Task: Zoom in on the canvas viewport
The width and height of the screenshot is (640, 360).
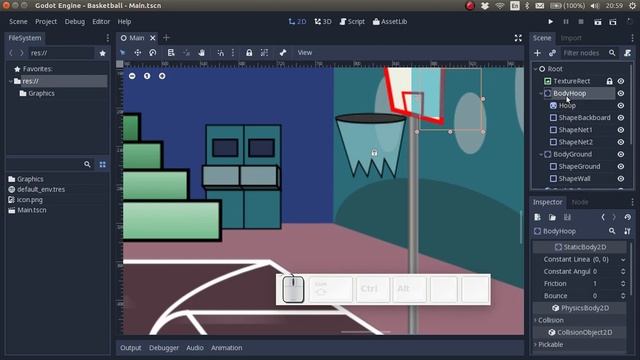Action: 162,76
